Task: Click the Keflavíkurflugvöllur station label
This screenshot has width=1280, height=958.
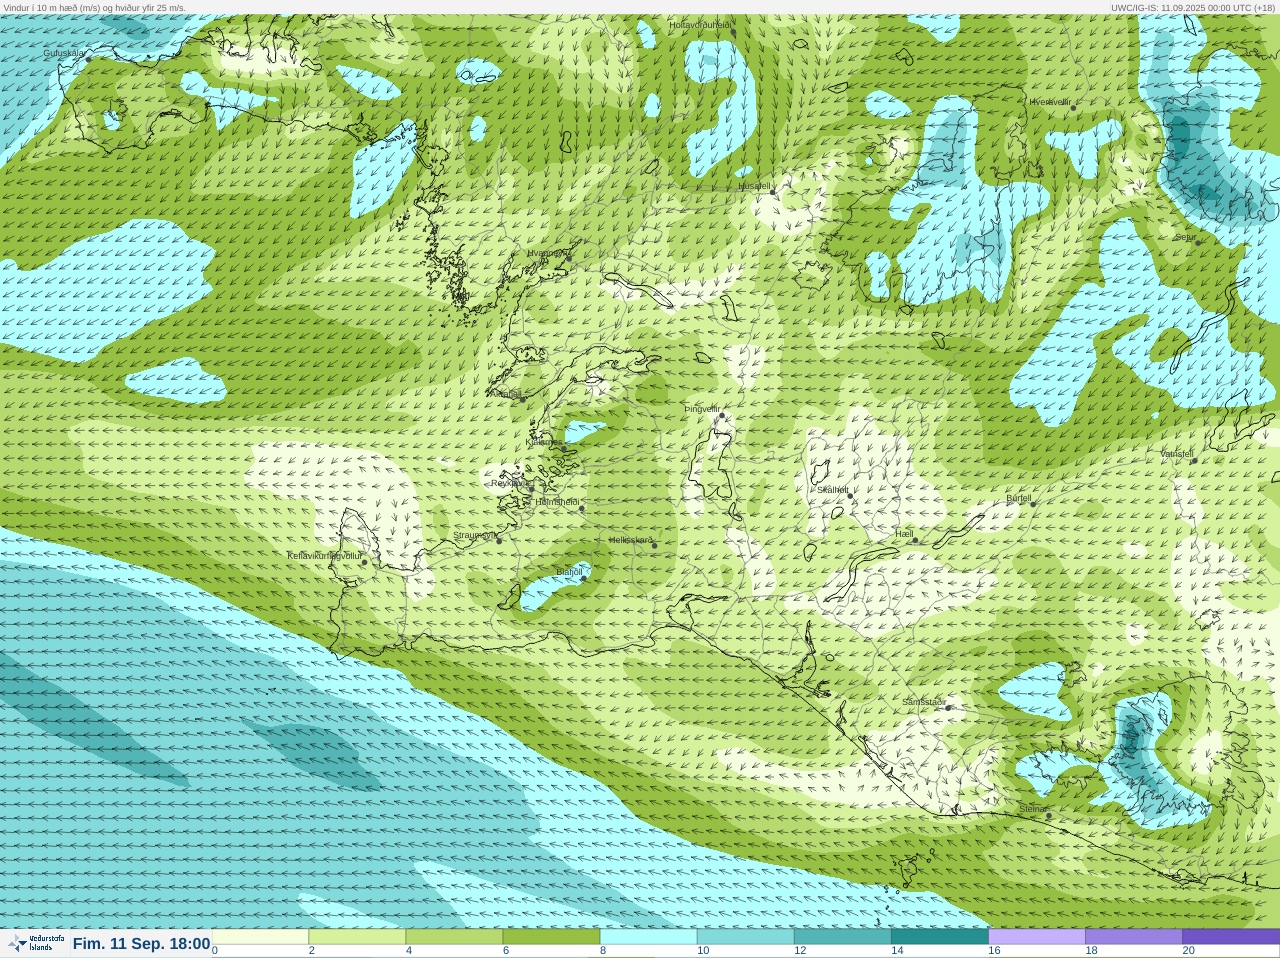Action: (x=324, y=555)
